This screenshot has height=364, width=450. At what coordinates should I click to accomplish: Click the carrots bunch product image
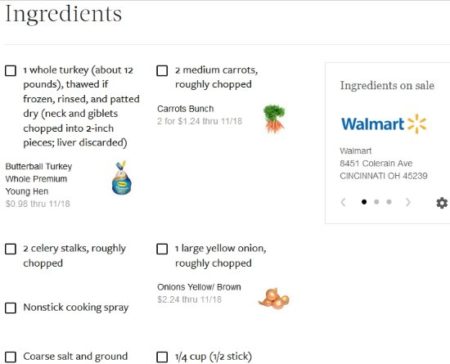coord(274,119)
